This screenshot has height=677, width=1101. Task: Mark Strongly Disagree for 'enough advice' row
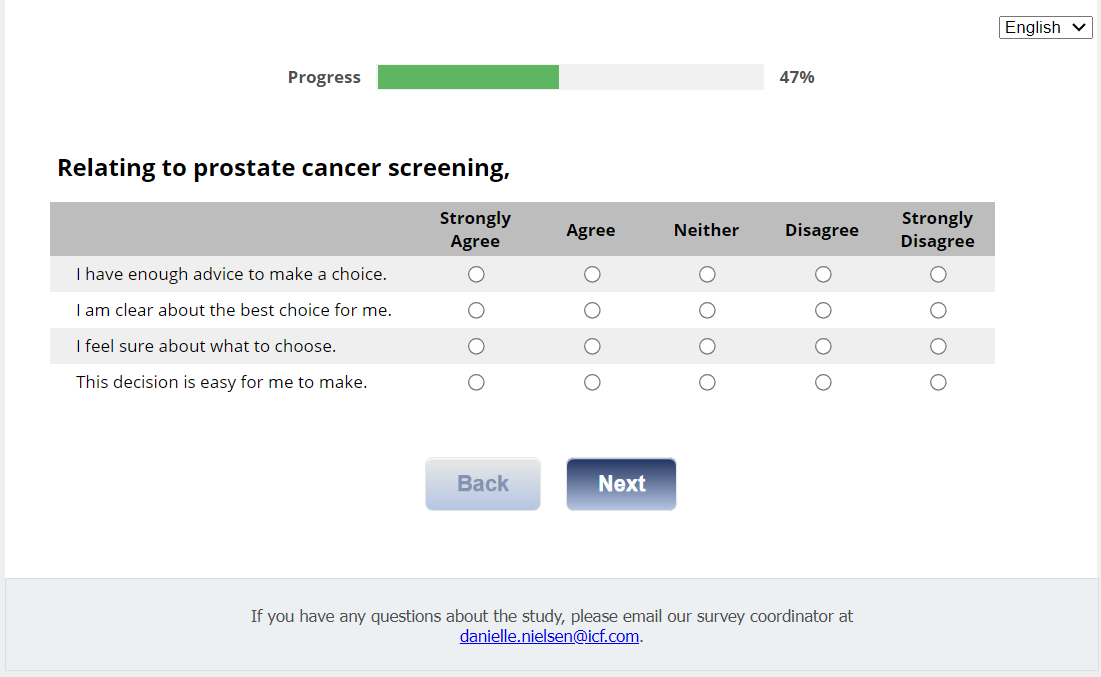[938, 274]
